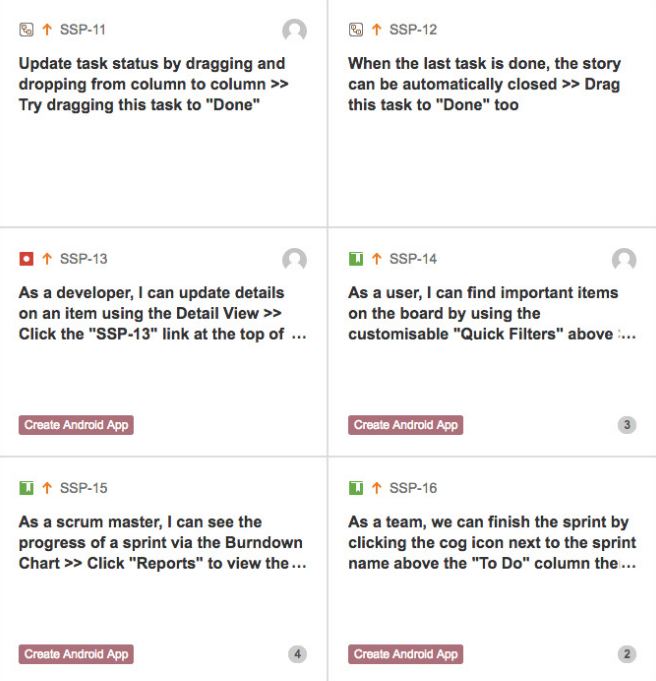
Task: Click the assignee avatar on SSP-14 card
Action: click(624, 260)
